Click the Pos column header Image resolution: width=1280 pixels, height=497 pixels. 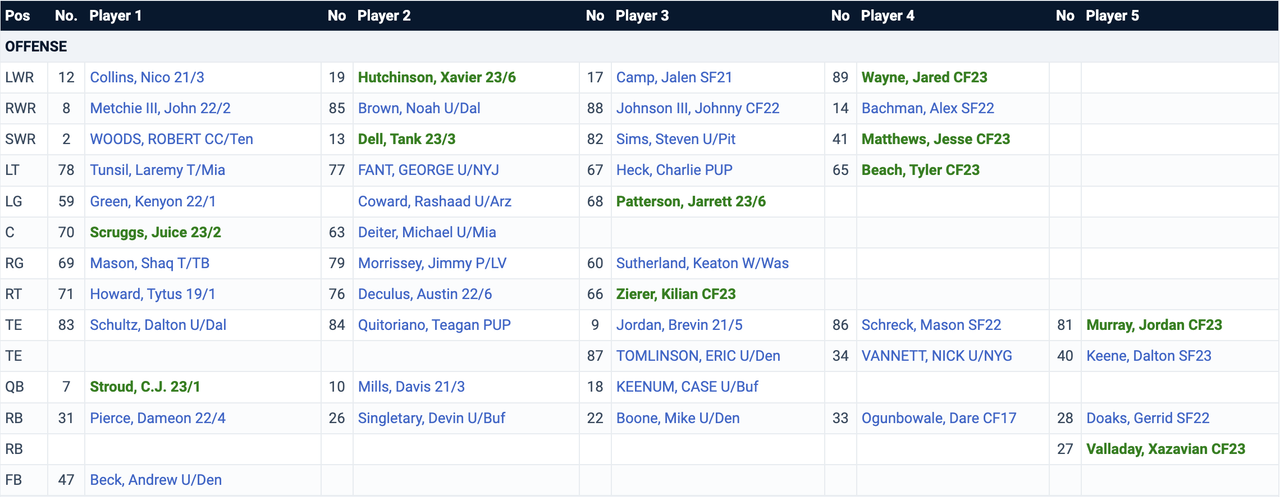click(17, 16)
